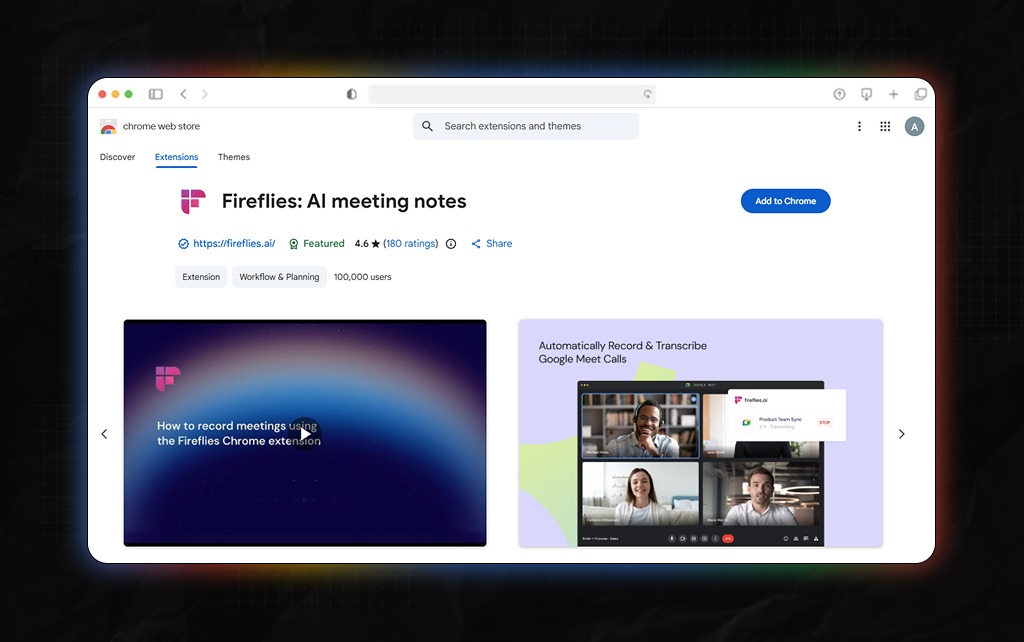Open a new tab with the plus icon

tap(893, 94)
